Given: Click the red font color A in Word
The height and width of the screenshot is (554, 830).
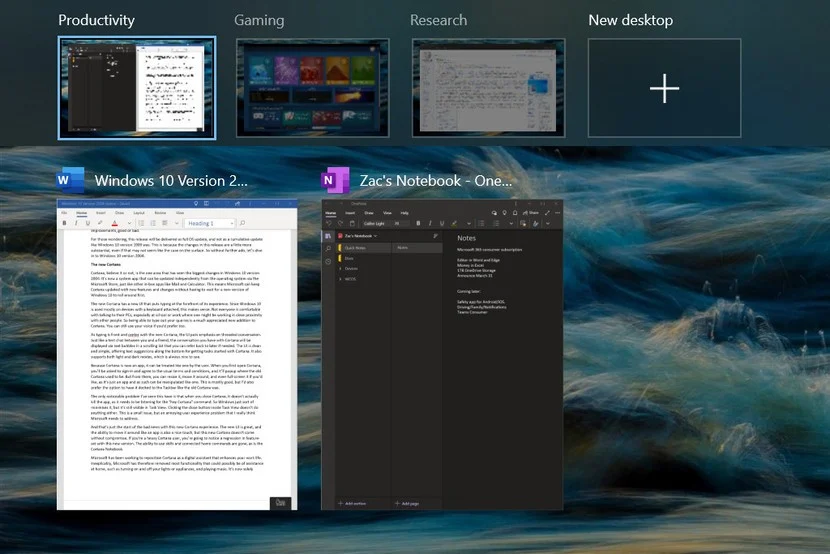Looking at the screenshot, I should (114, 223).
